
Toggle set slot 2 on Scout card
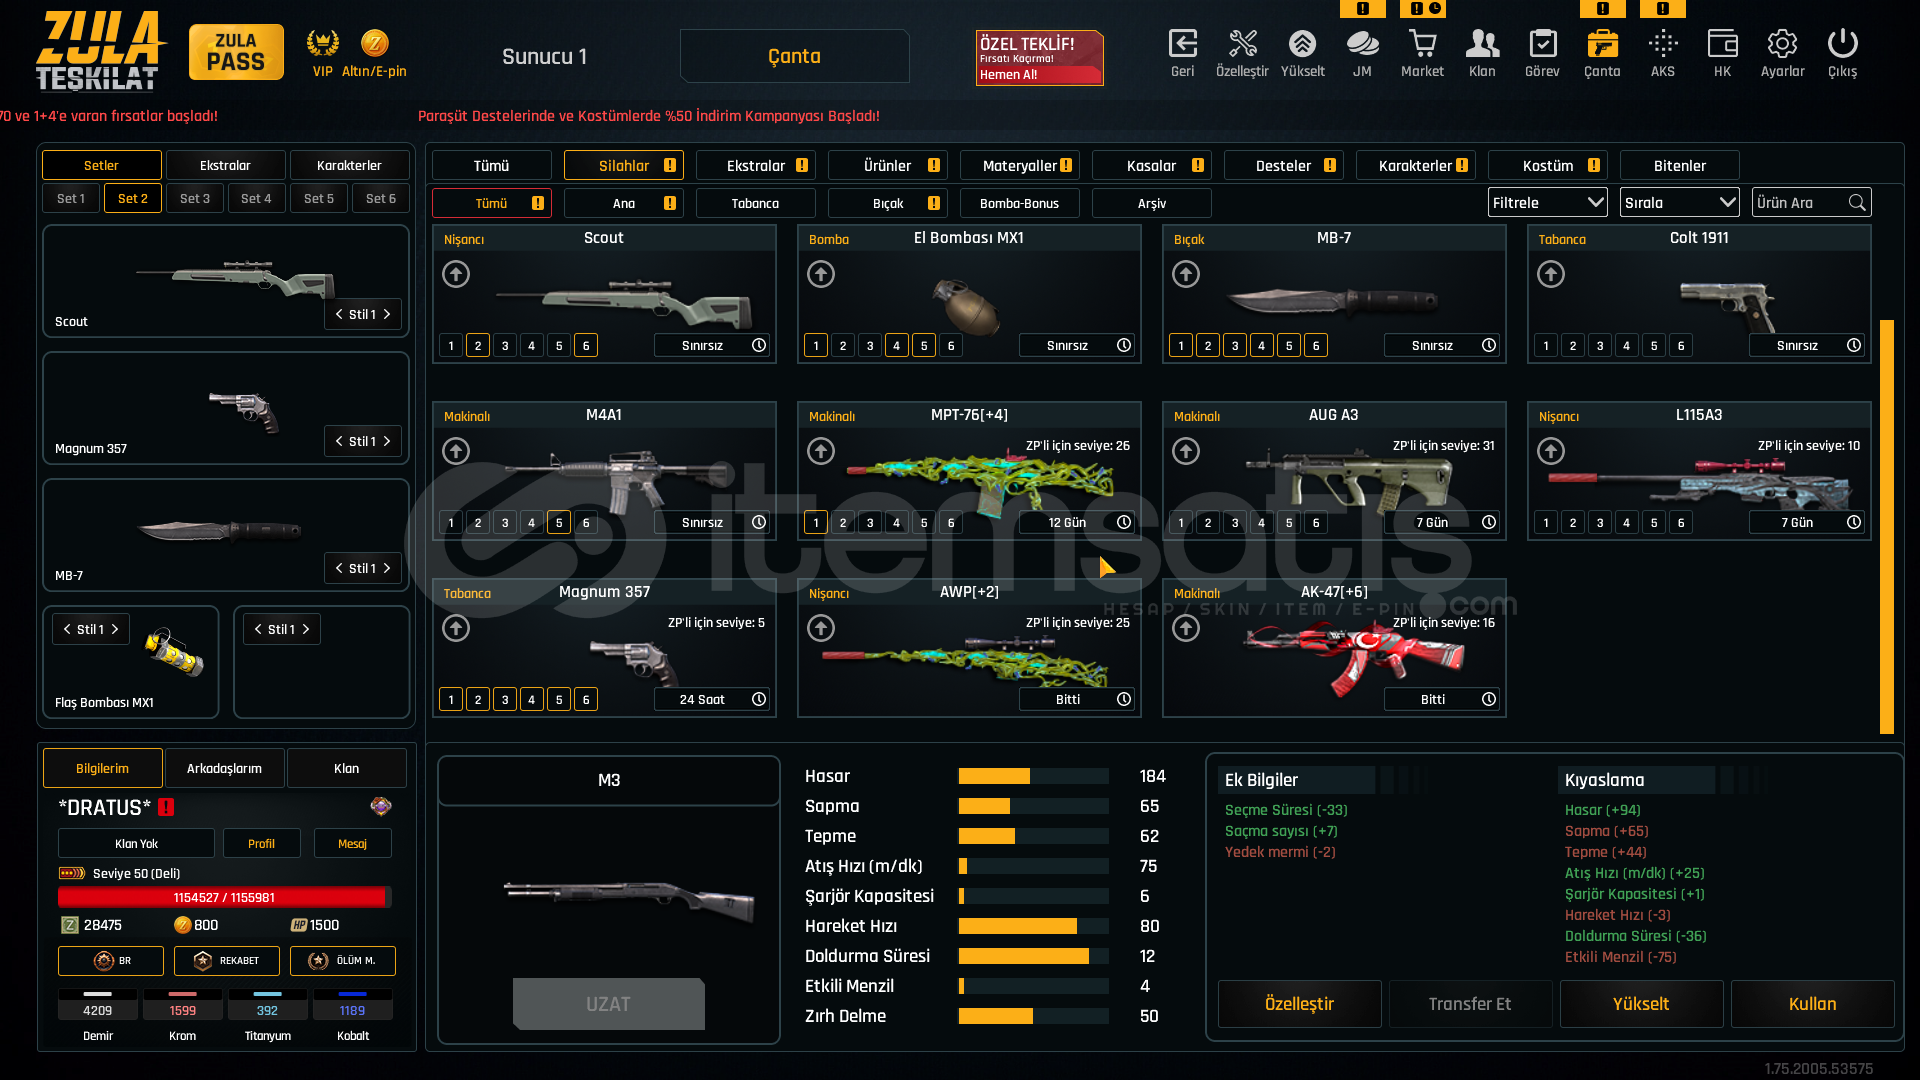pyautogui.click(x=478, y=345)
